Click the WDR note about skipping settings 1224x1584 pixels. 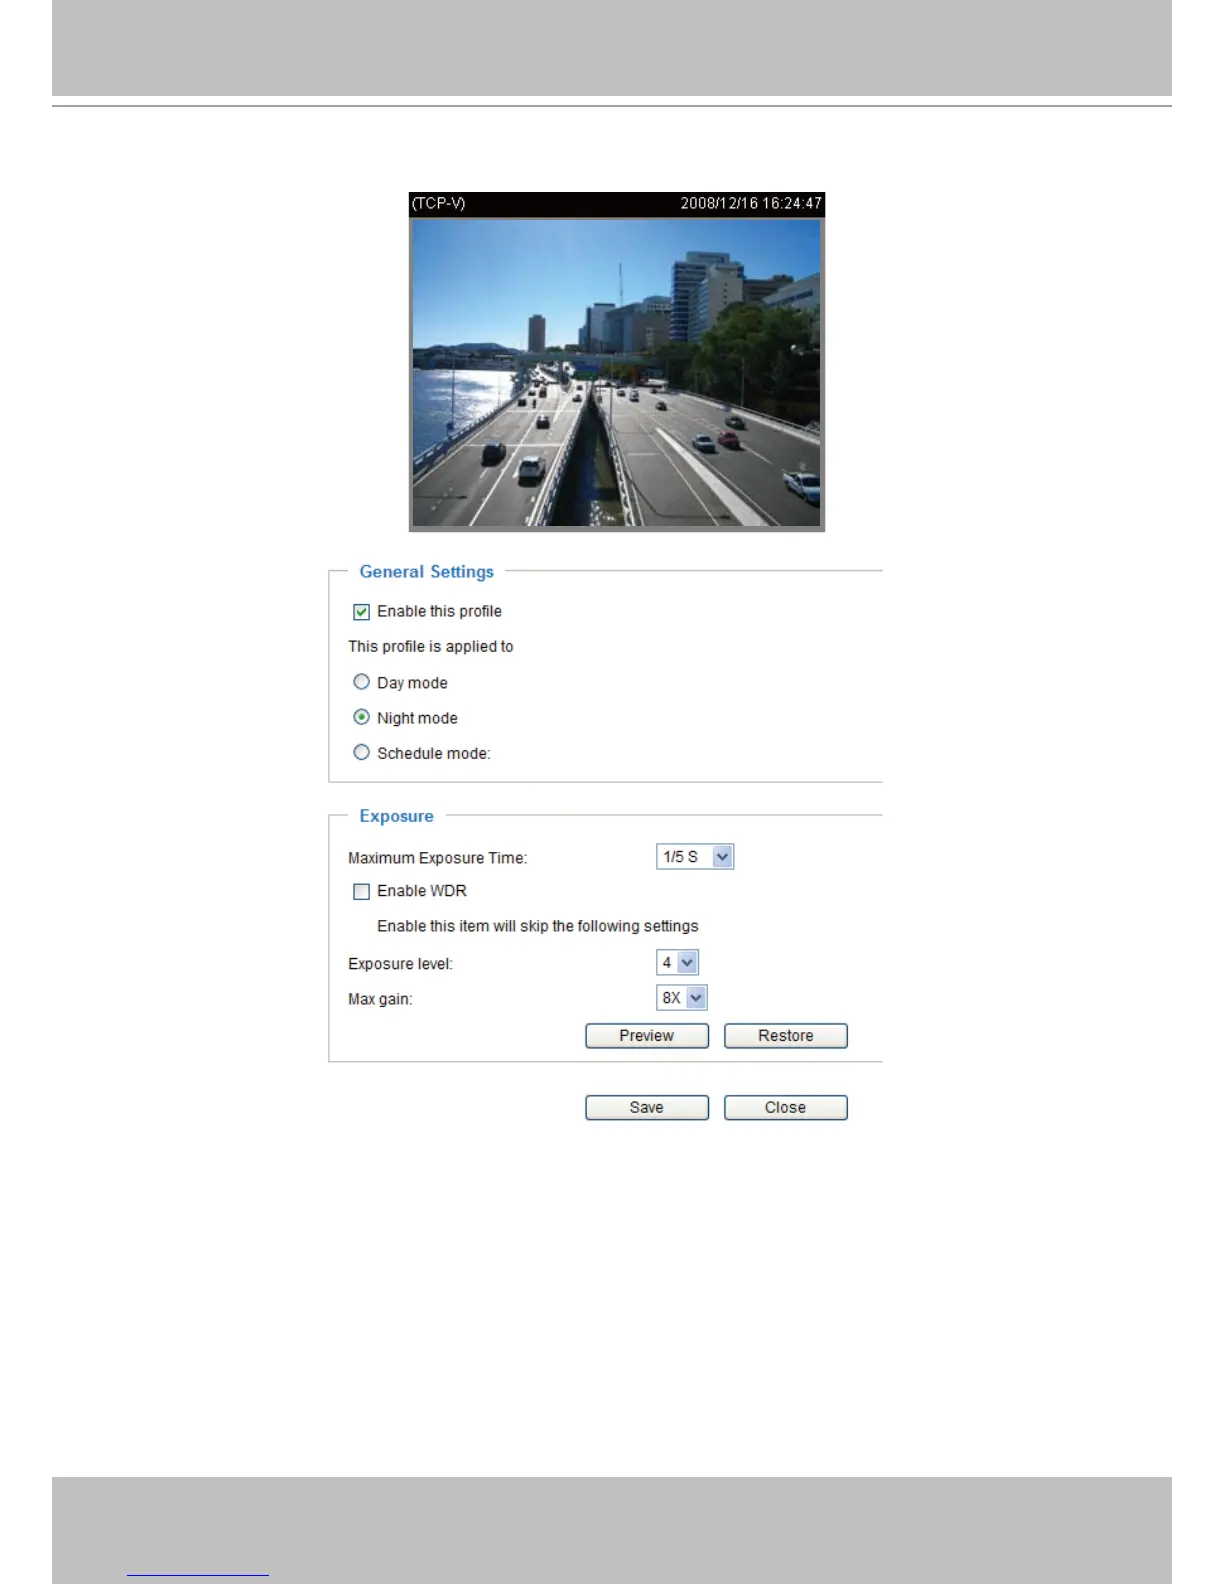tap(538, 926)
